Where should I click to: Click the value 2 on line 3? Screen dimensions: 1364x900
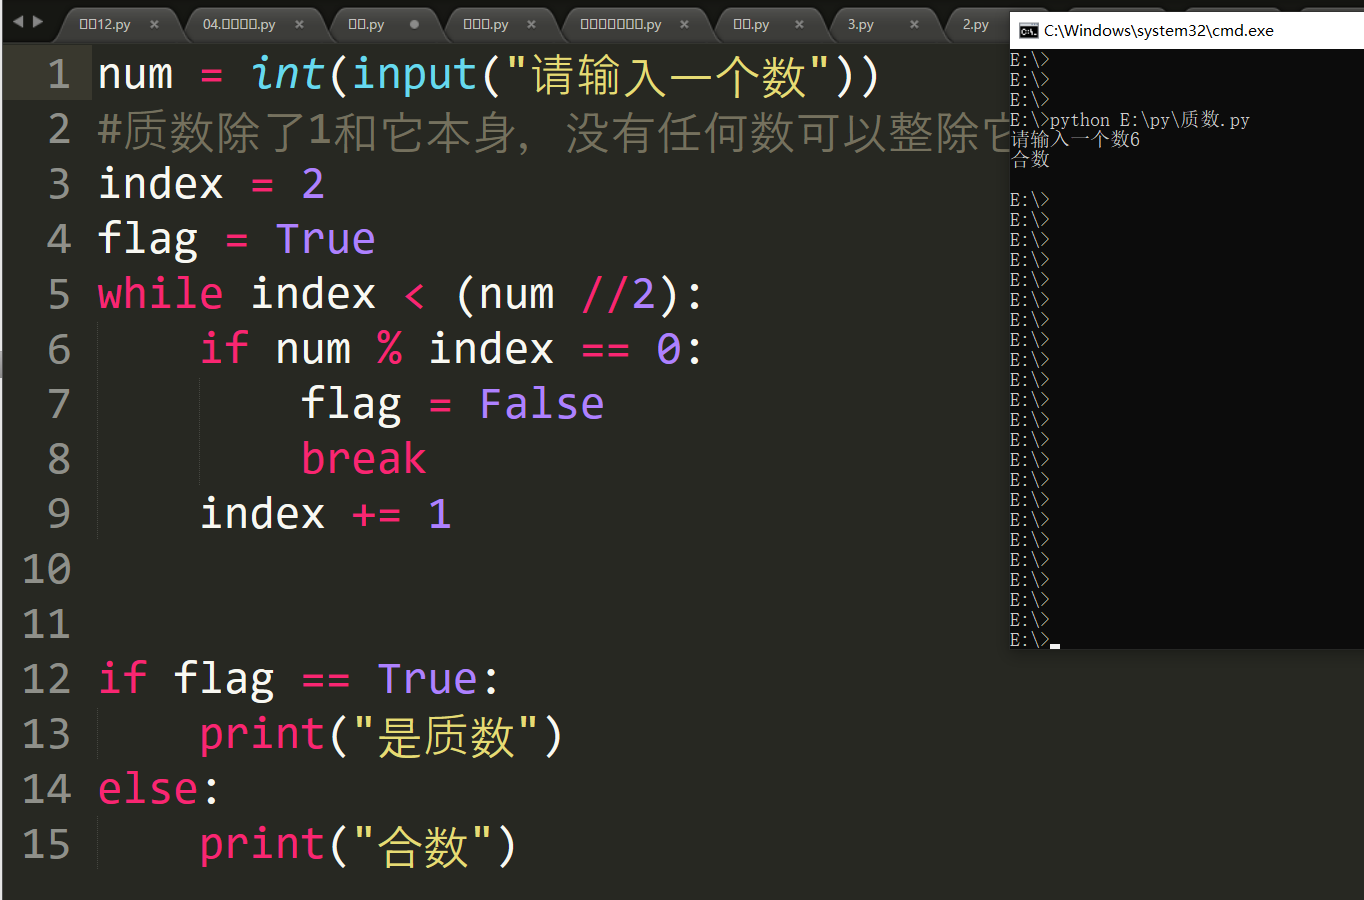[313, 184]
